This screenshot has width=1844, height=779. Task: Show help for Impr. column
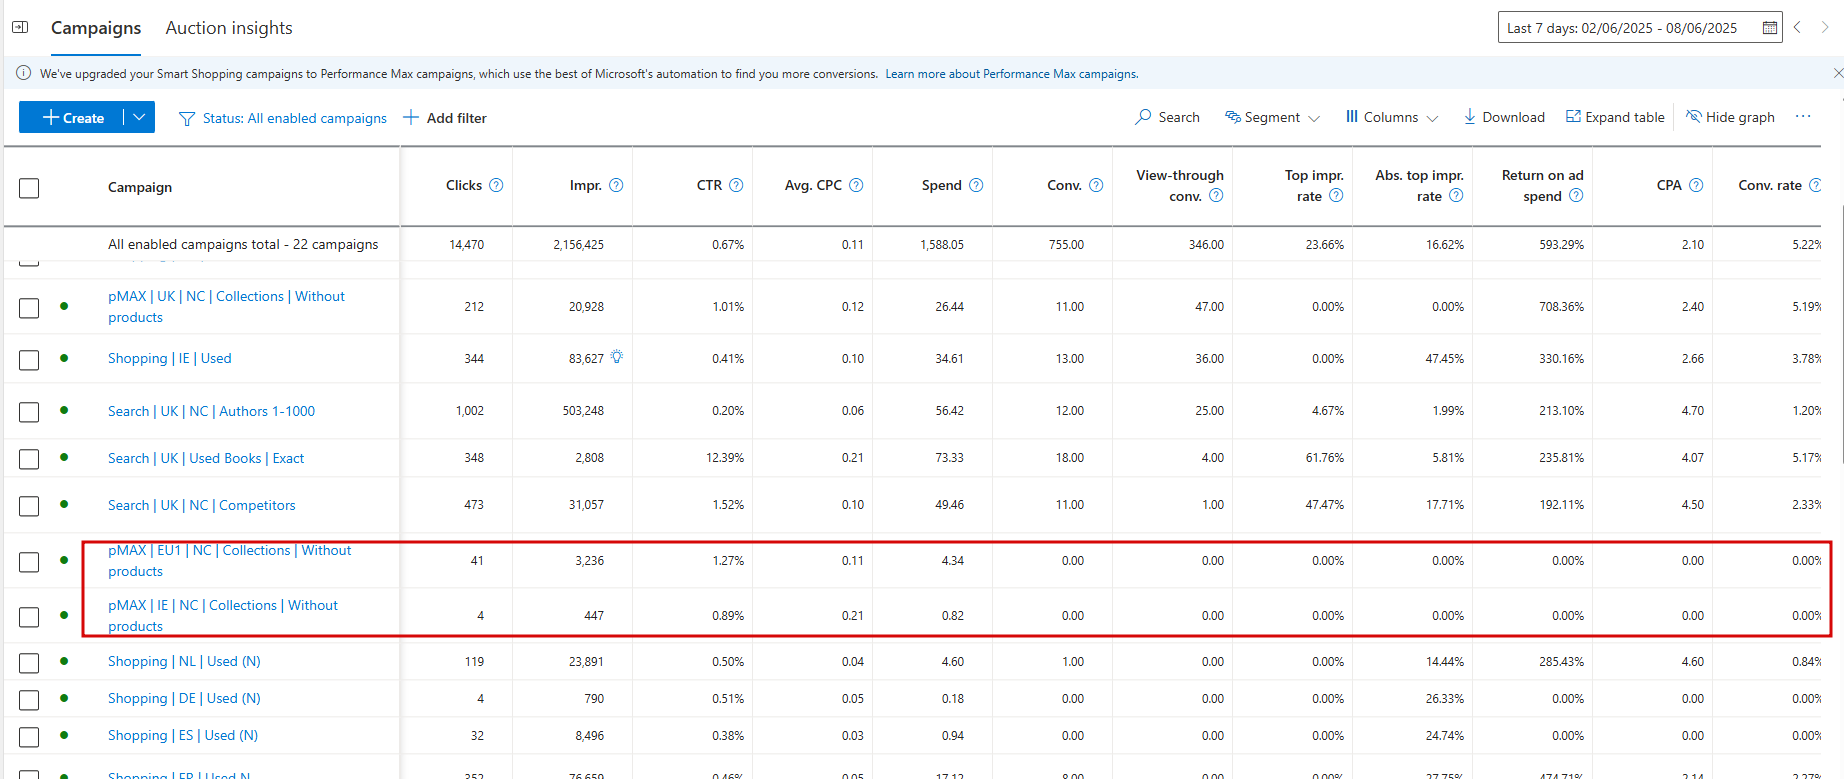click(616, 185)
